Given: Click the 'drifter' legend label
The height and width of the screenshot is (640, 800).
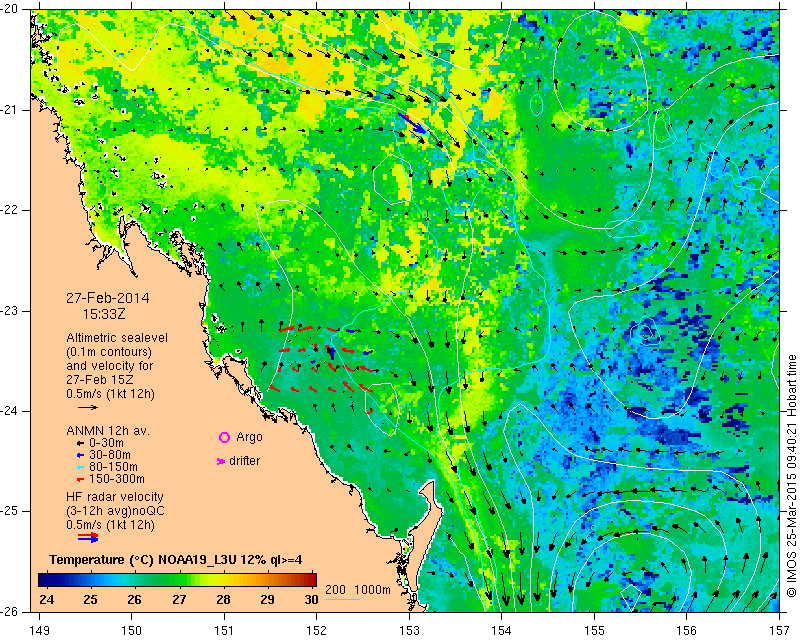Looking at the screenshot, I should click(x=244, y=461).
